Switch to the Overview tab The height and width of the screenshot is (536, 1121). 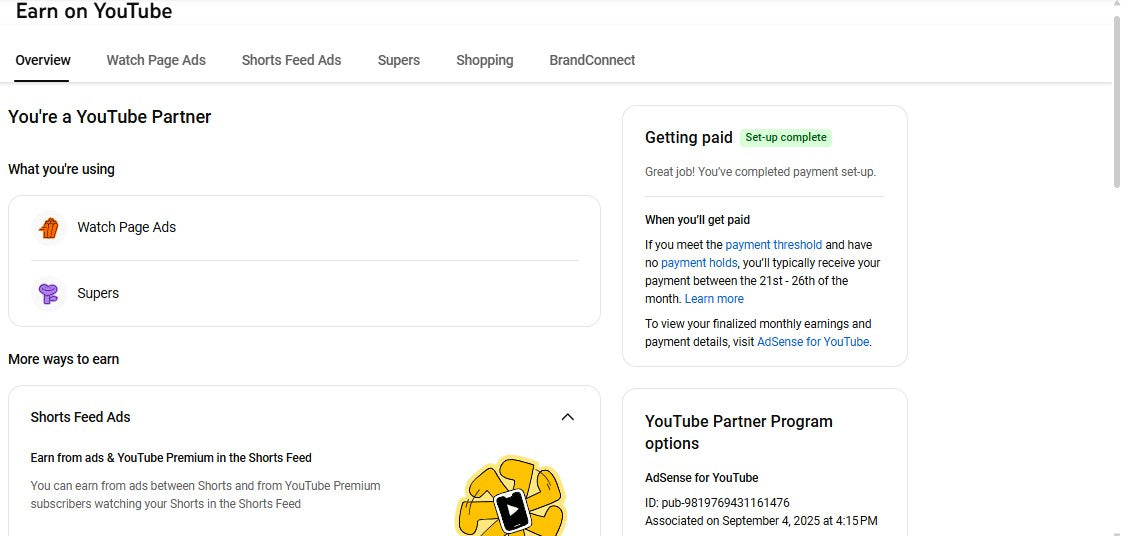(43, 60)
